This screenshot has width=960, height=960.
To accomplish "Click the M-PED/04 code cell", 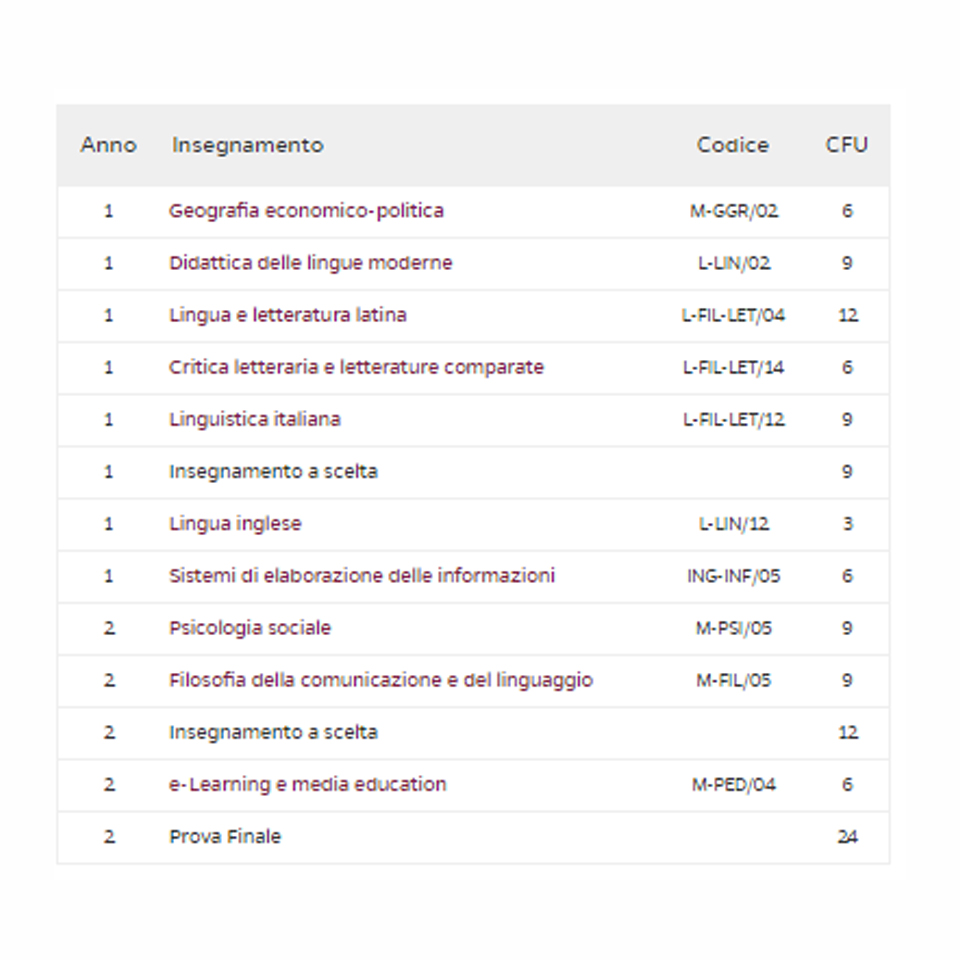I will [x=733, y=785].
